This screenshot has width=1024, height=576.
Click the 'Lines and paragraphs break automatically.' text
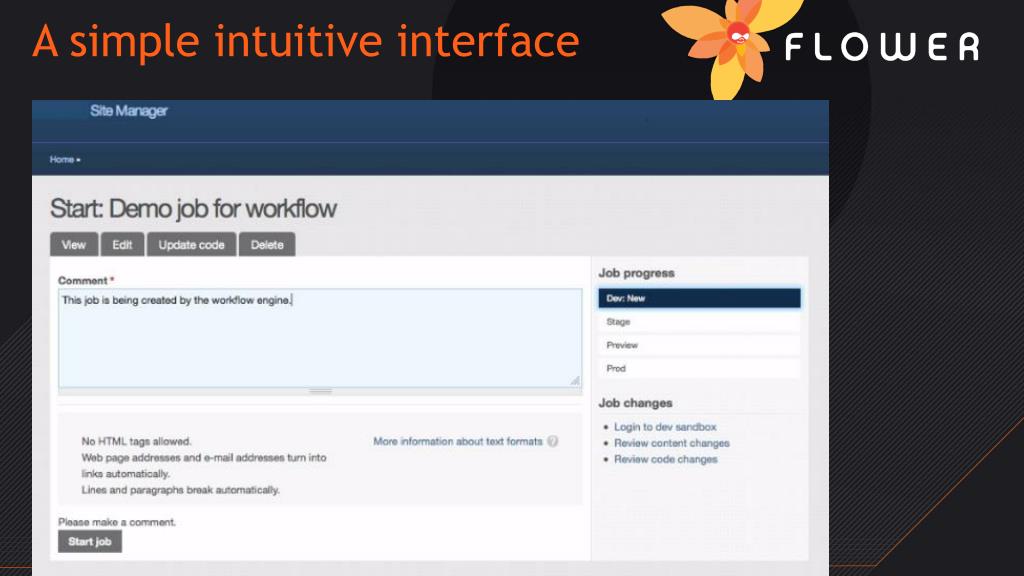click(180, 490)
